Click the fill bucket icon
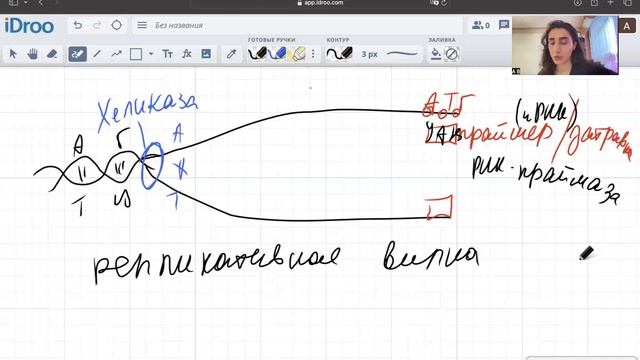The image size is (640, 360). pyautogui.click(x=436, y=54)
